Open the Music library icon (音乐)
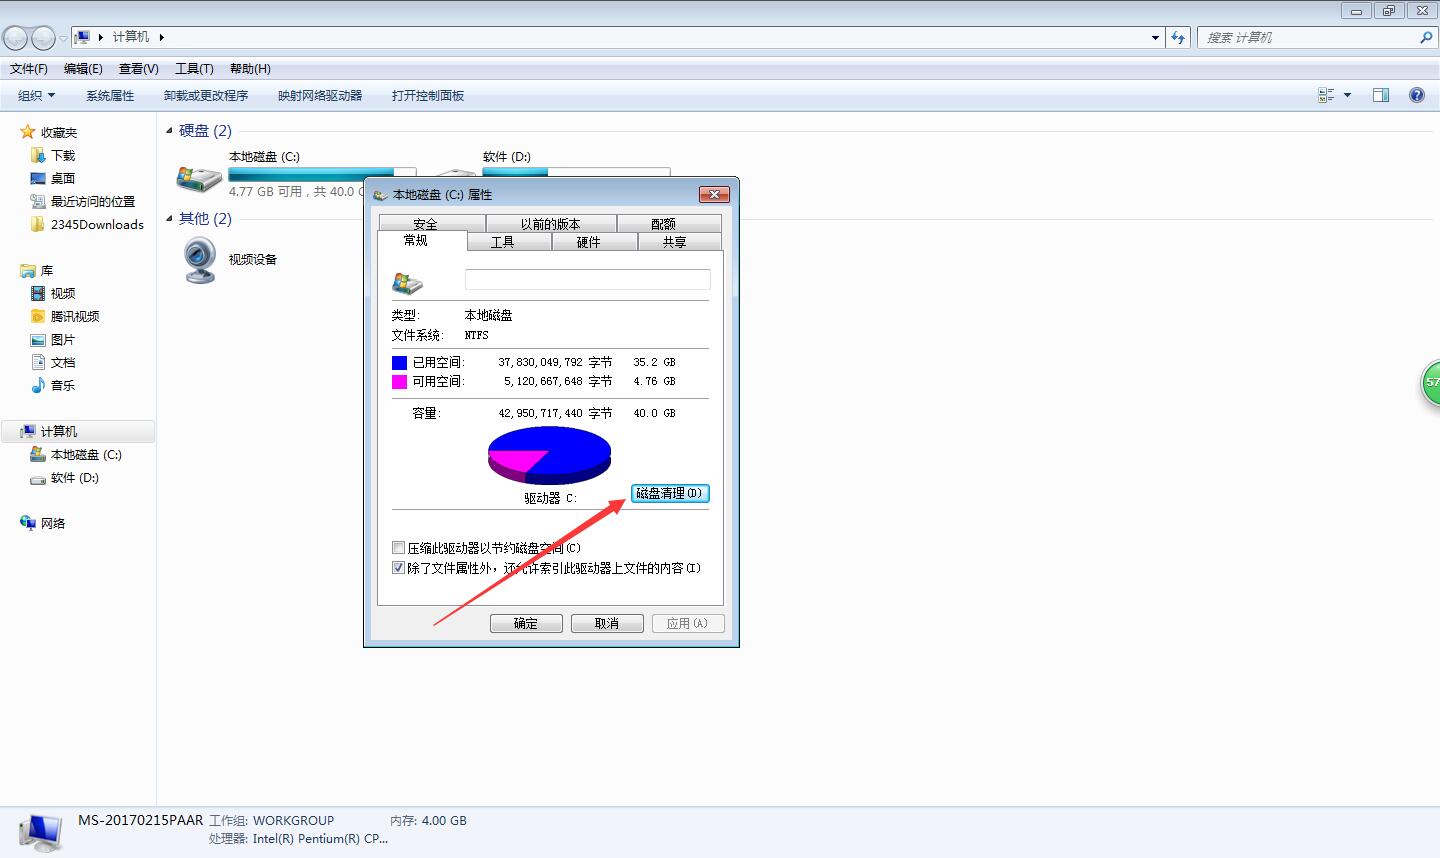The image size is (1440, 858). 38,385
